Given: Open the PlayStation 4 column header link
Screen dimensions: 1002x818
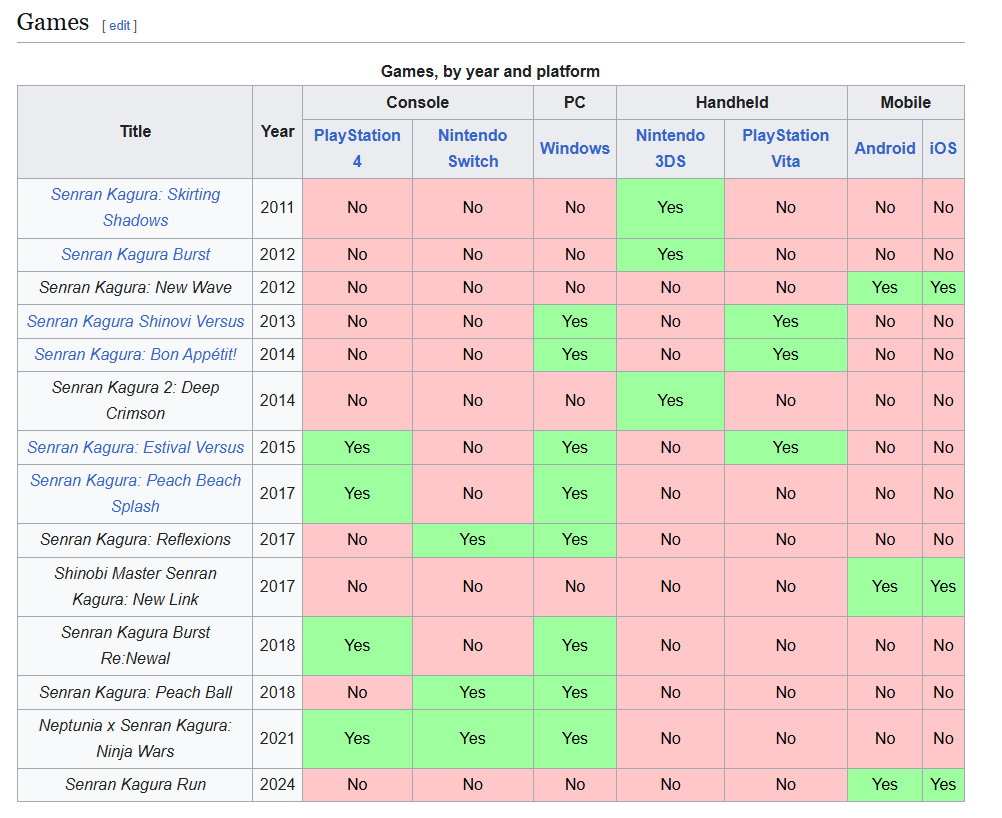Looking at the screenshot, I should (x=357, y=148).
